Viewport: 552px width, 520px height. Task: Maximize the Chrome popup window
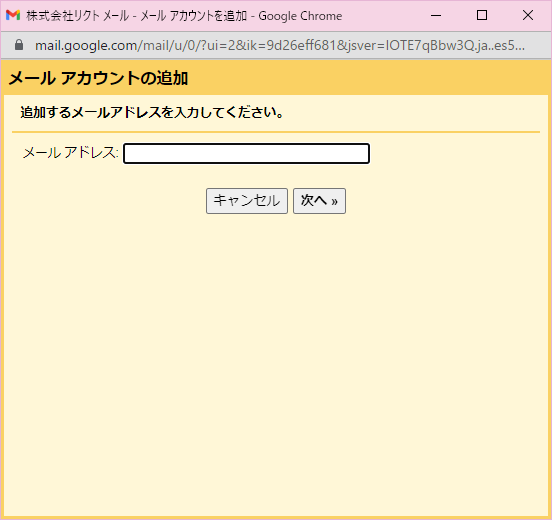tap(482, 15)
